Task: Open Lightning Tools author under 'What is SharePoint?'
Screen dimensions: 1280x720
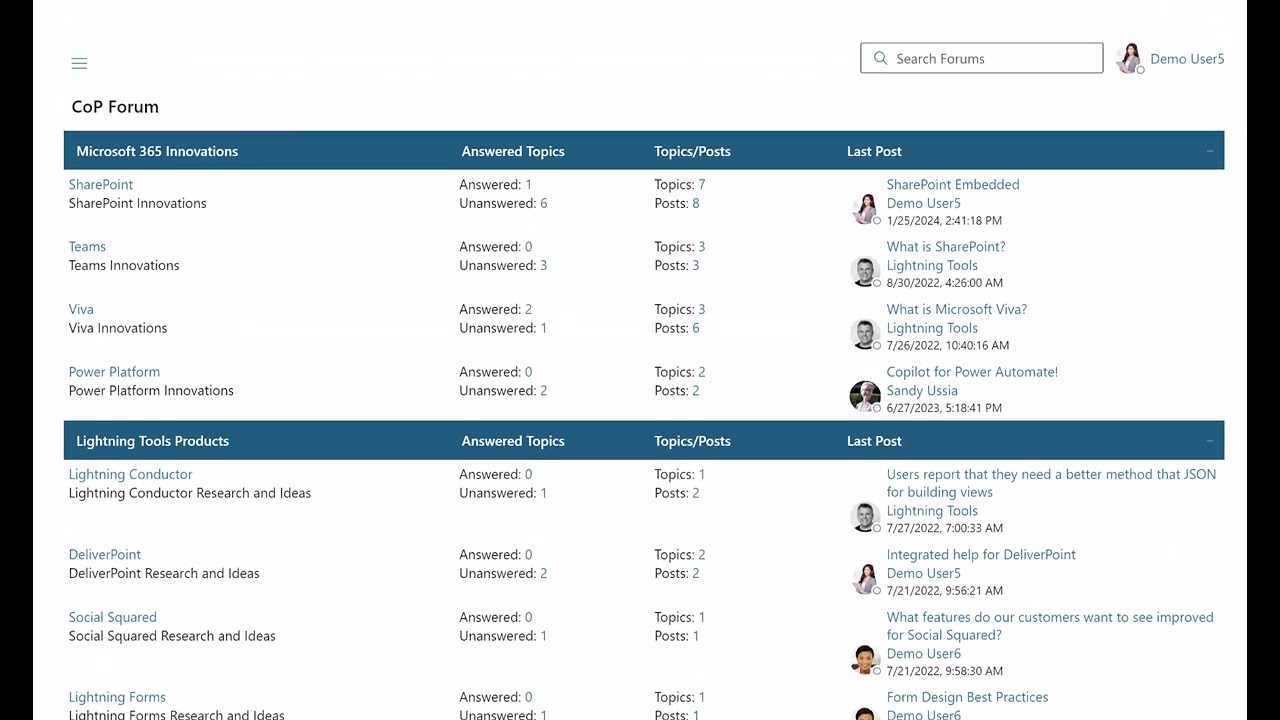Action: (x=932, y=265)
